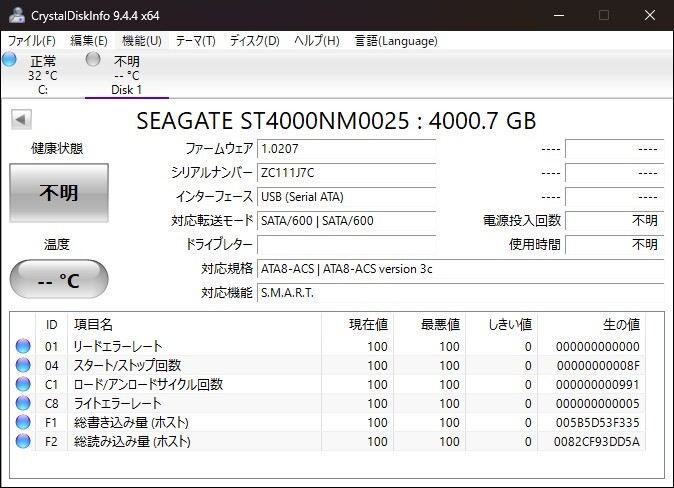Click status orb for attribute C8 row

pyautogui.click(x=23, y=403)
